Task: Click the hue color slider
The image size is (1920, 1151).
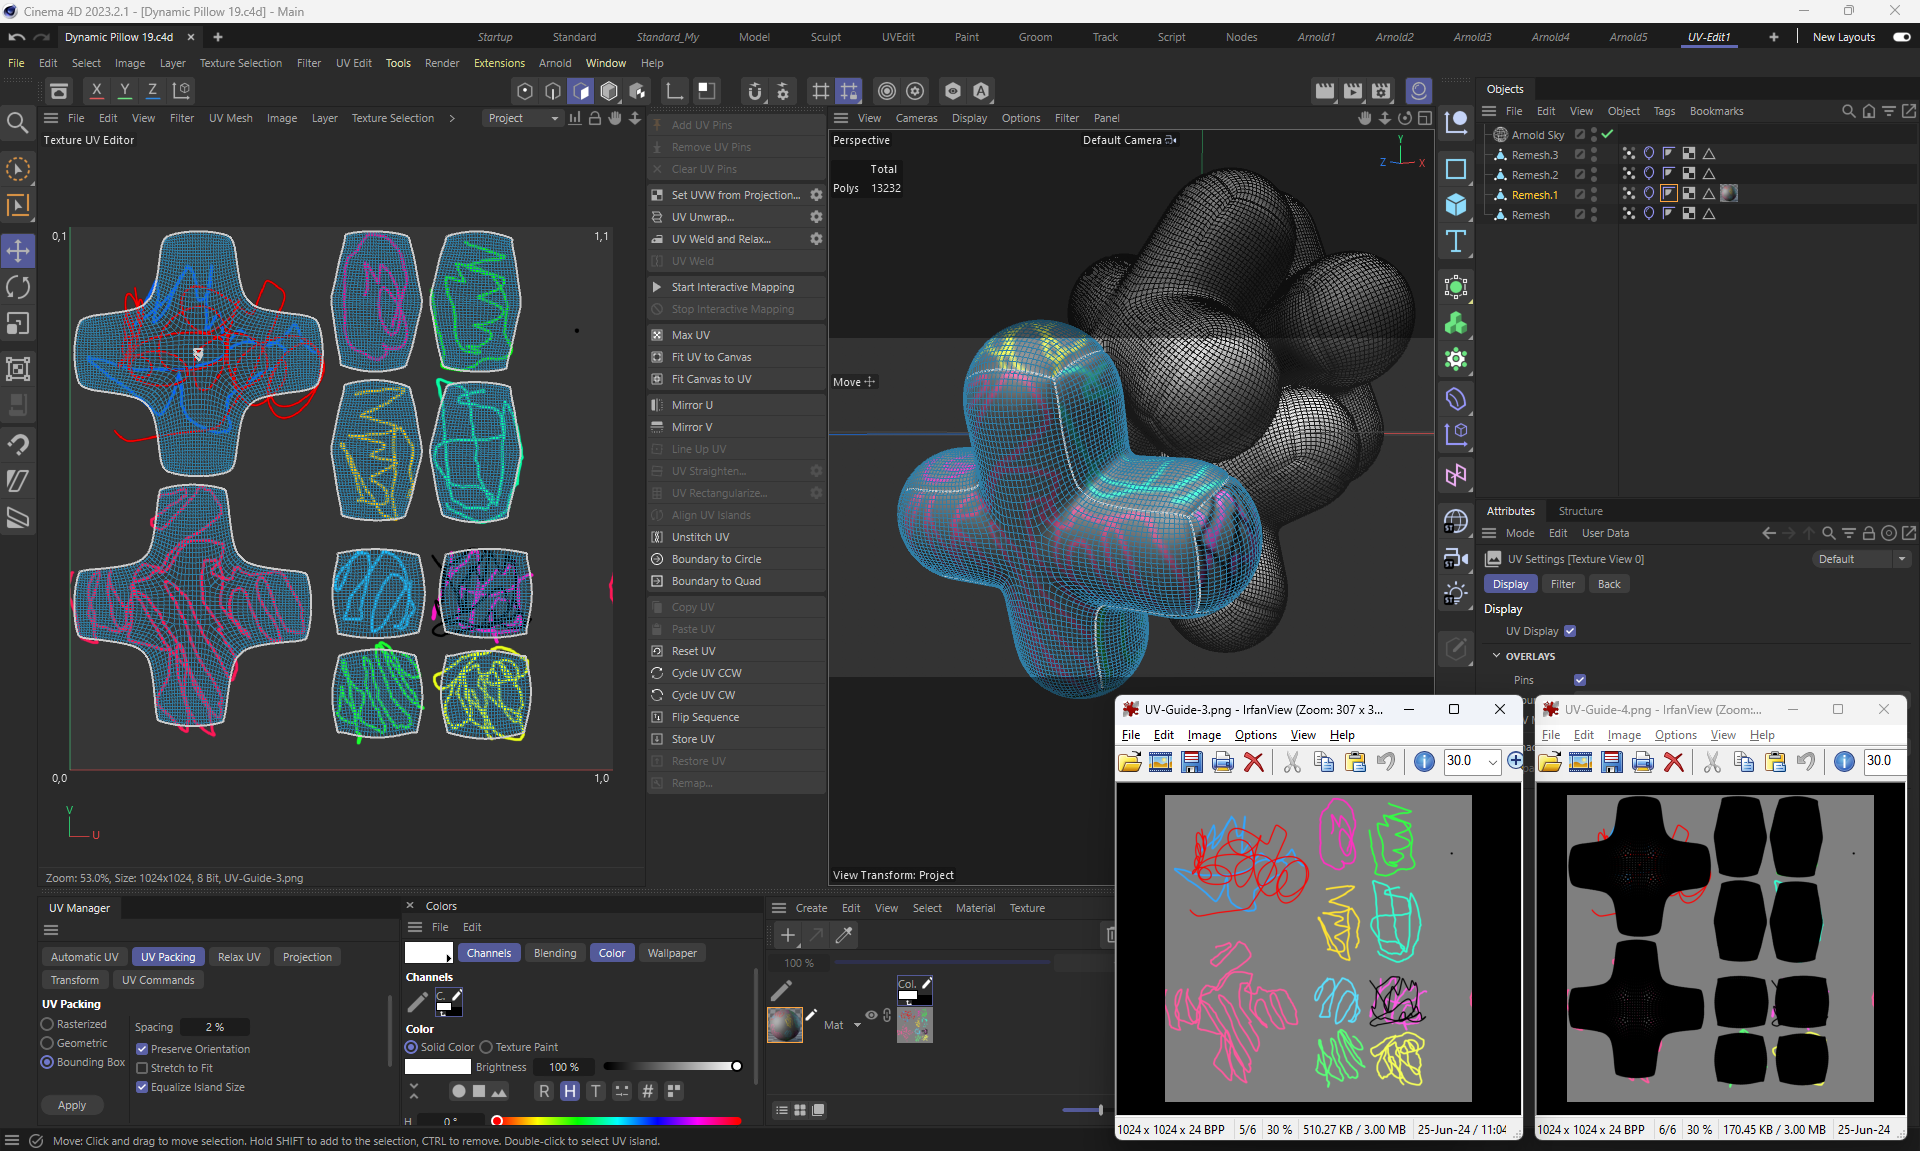Action: 618,1121
